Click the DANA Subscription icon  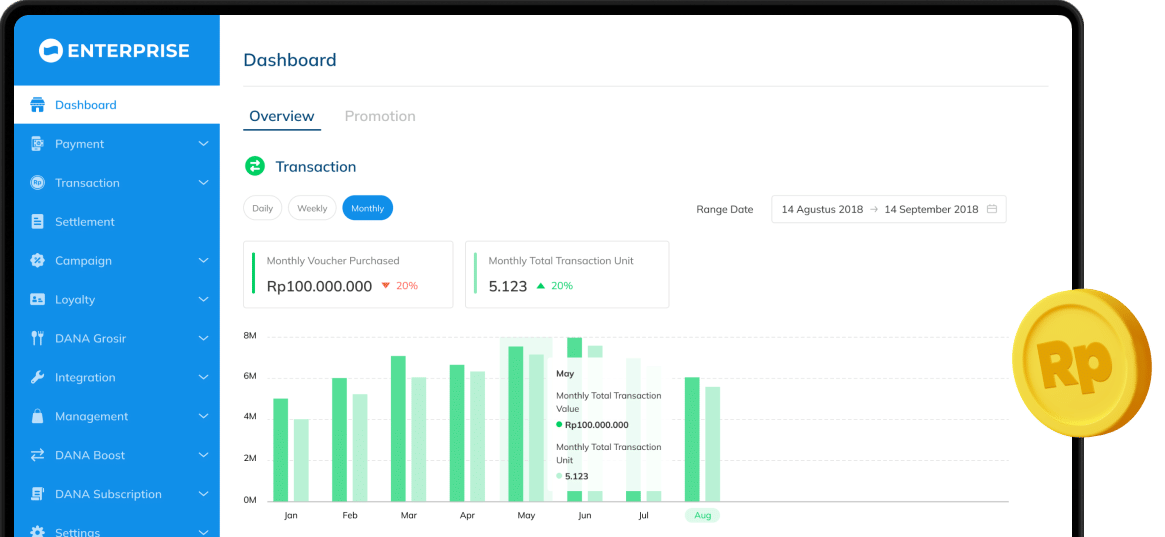(x=37, y=494)
